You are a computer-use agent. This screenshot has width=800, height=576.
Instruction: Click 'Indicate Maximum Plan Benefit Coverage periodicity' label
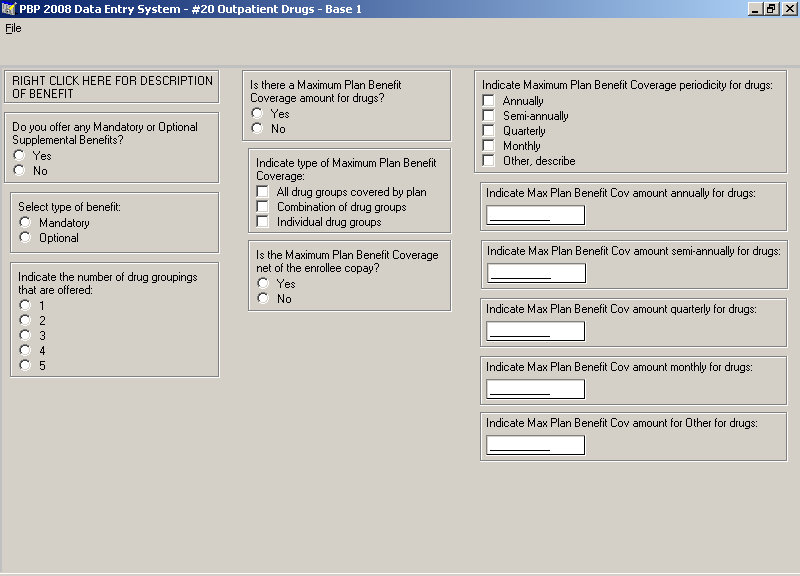[627, 85]
